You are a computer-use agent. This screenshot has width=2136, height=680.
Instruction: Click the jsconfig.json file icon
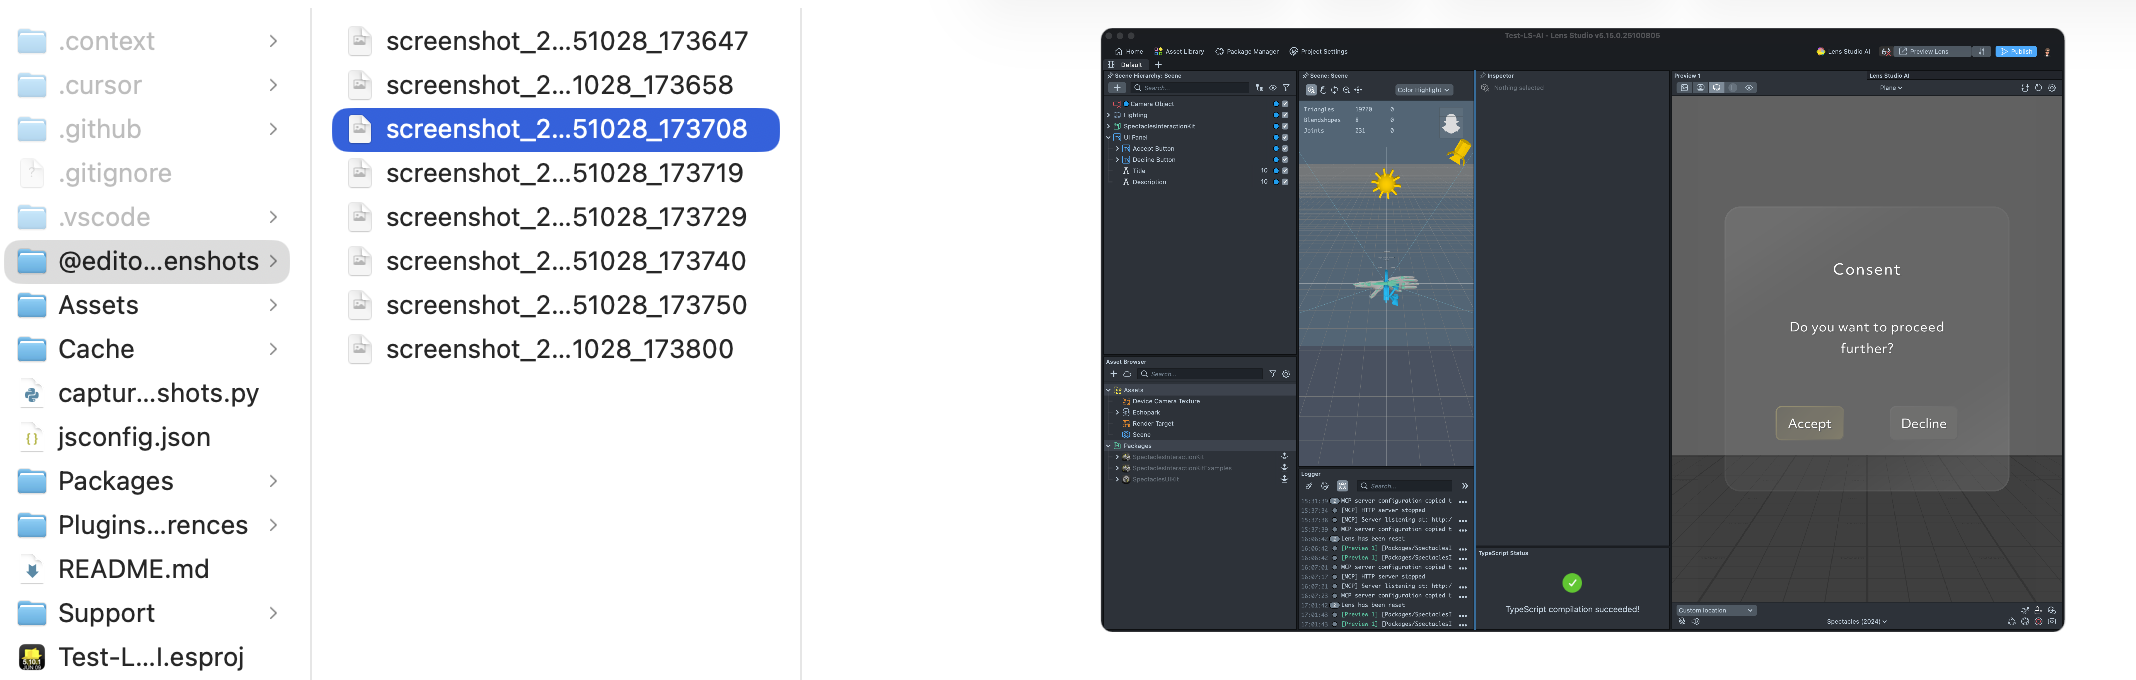[32, 438]
